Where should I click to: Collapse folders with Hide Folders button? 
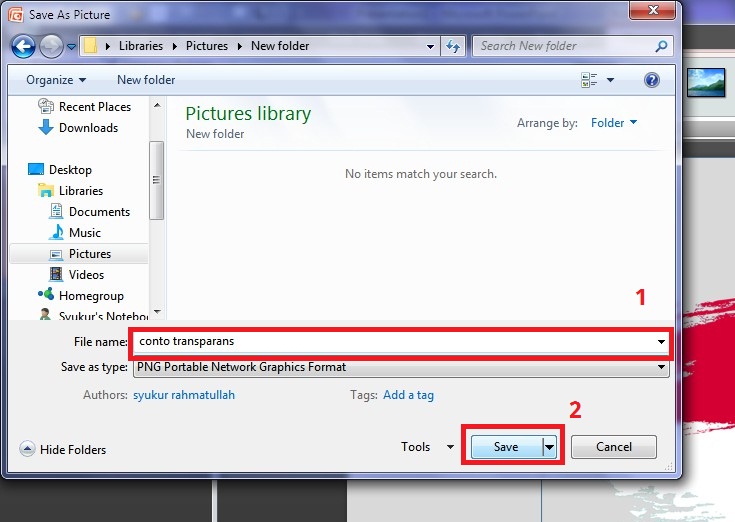click(x=63, y=449)
